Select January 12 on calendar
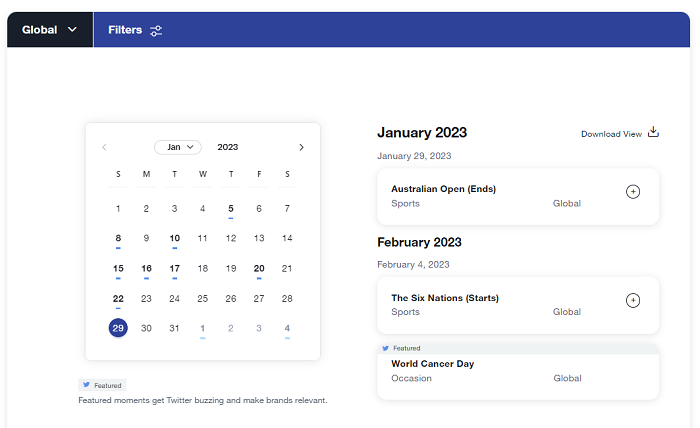The image size is (700, 428). click(231, 238)
